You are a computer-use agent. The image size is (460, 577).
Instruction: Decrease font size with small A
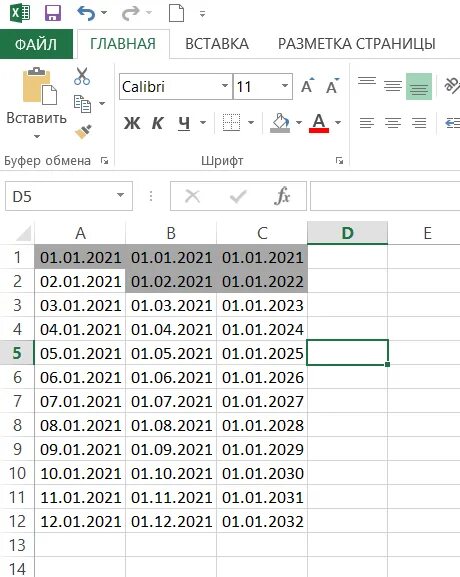[332, 86]
